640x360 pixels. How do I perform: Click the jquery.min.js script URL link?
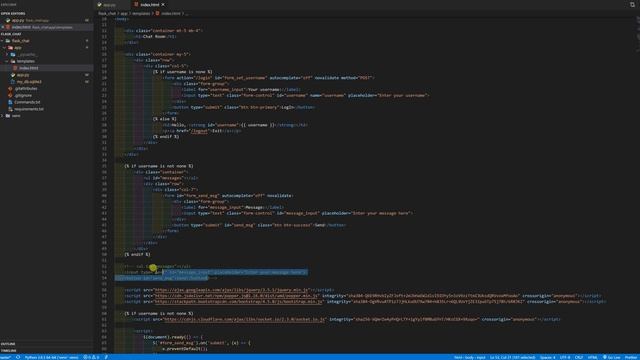(x=232, y=290)
